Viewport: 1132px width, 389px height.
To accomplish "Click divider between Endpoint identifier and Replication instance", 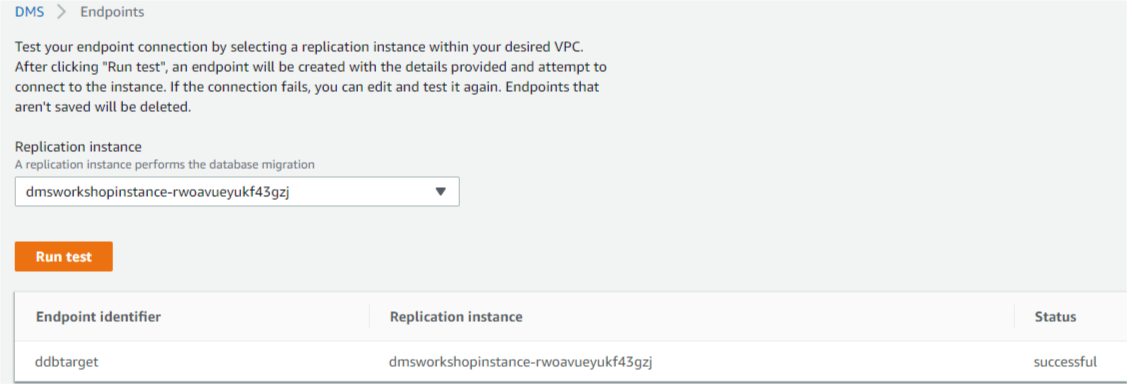I will coord(369,317).
